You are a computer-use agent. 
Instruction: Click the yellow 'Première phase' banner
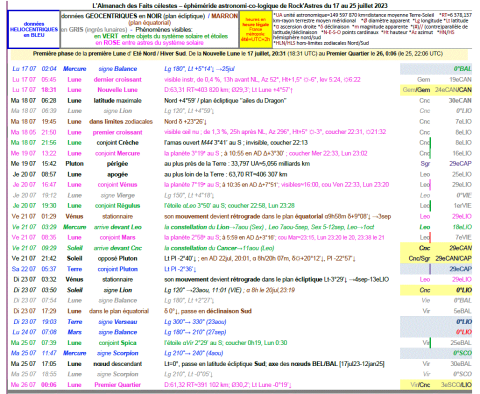click(239, 54)
